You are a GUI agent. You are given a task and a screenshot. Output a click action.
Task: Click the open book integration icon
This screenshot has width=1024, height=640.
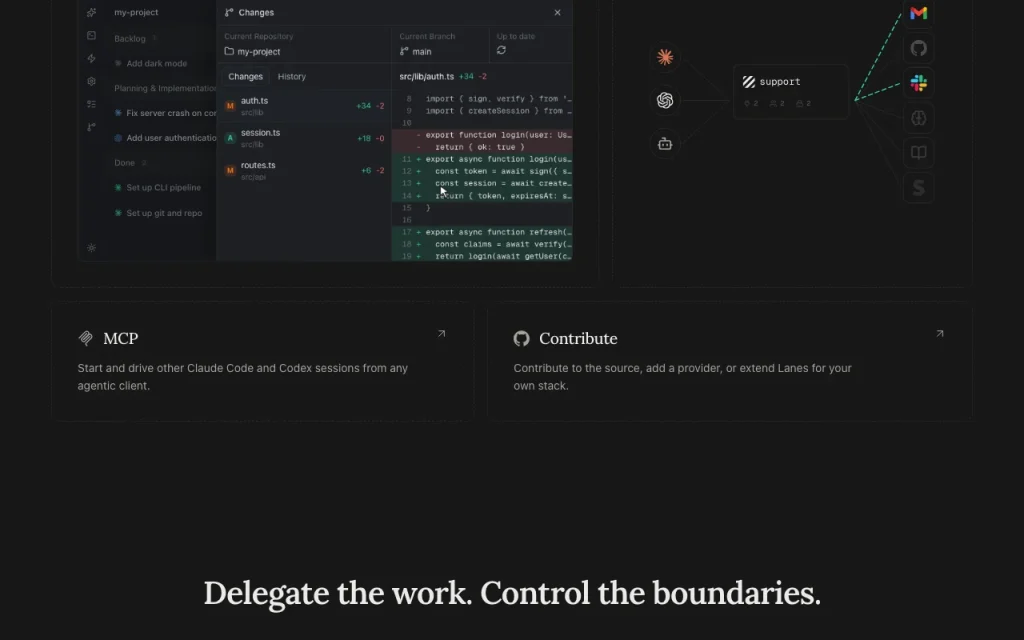(918, 153)
